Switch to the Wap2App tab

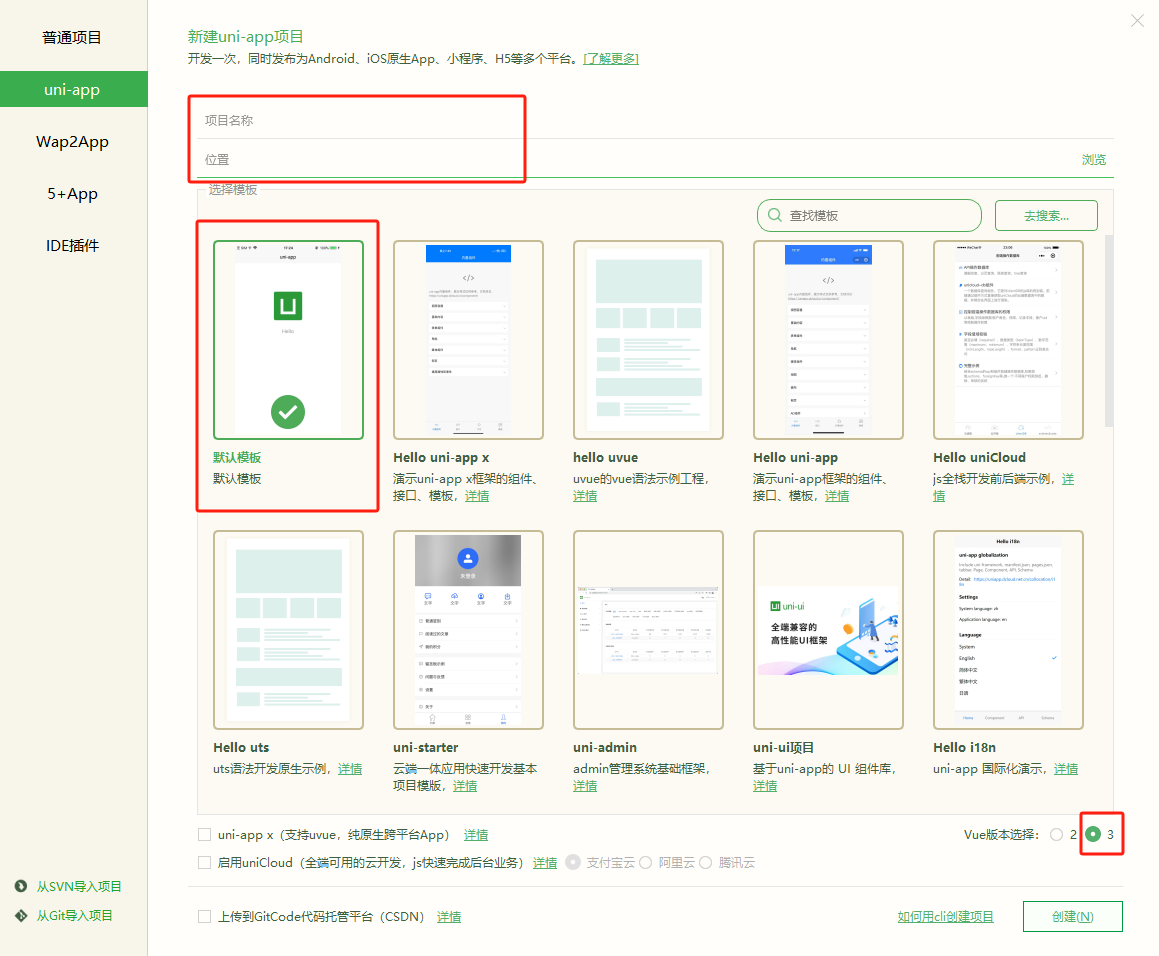[72, 142]
